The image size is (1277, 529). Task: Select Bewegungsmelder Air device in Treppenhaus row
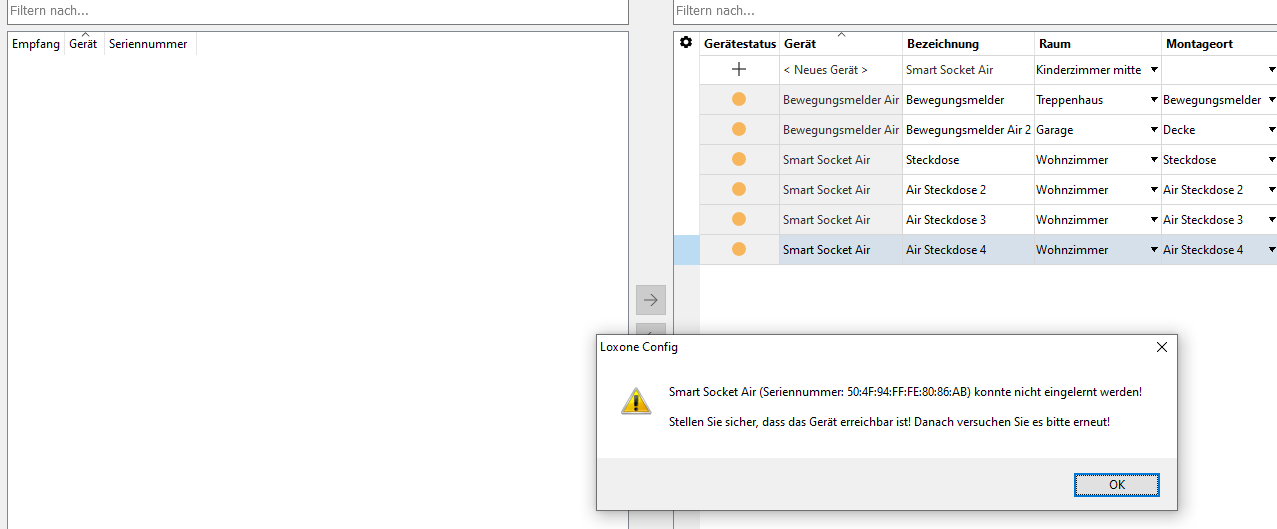pos(841,100)
